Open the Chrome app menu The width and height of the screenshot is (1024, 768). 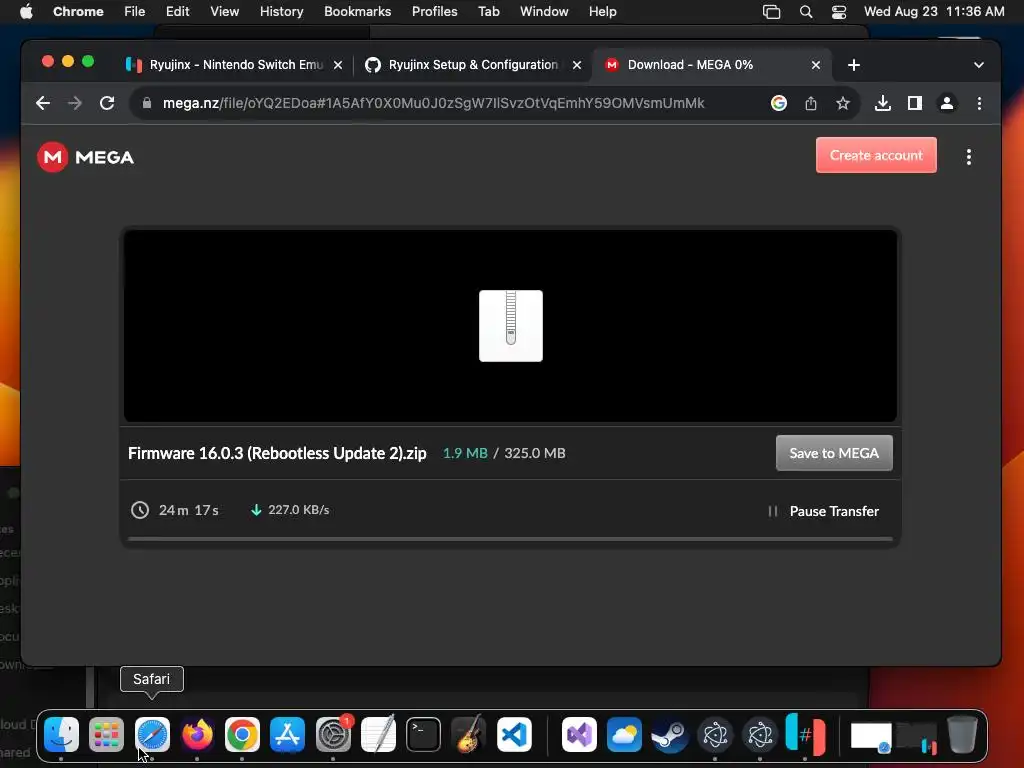78,11
